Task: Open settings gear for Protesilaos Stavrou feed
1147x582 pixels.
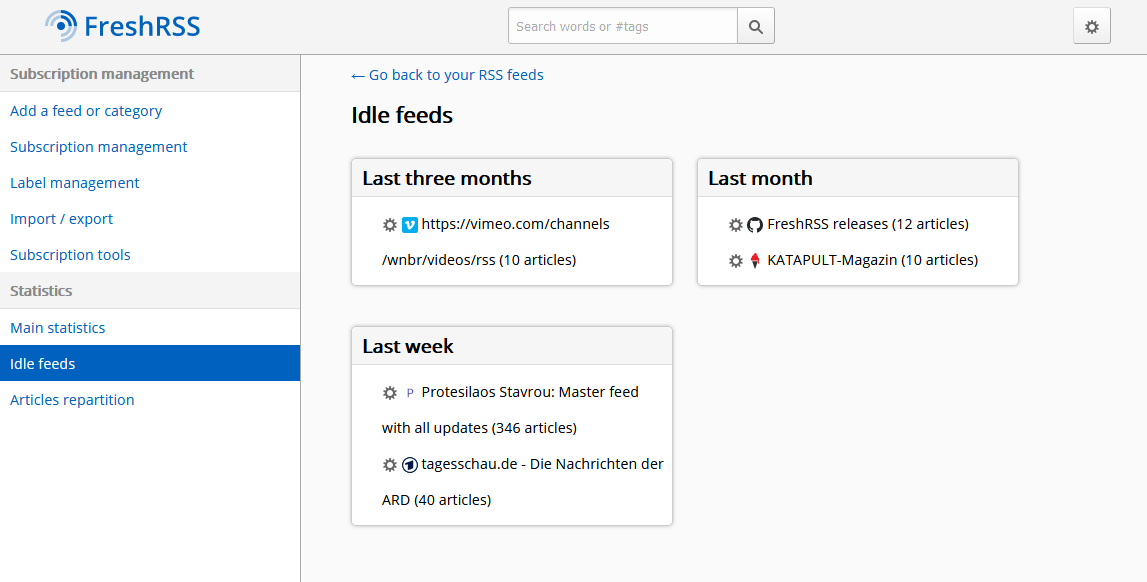Action: coord(390,393)
